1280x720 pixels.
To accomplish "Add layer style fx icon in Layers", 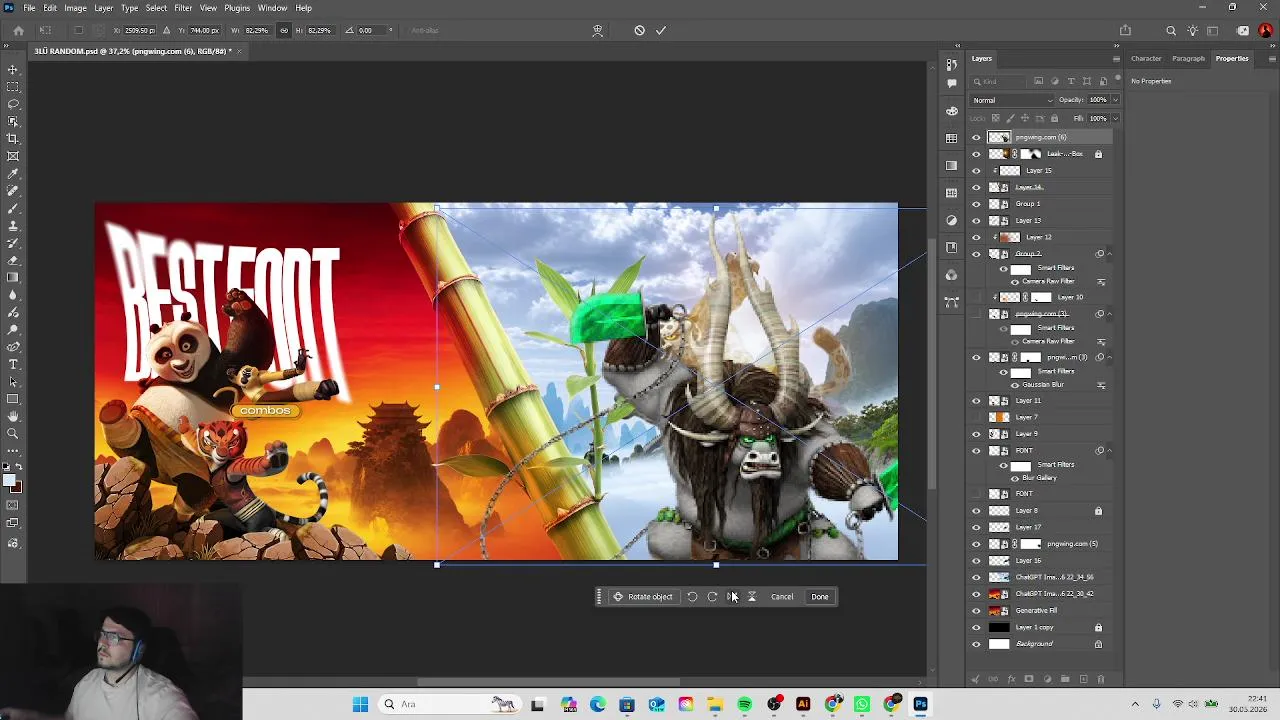I will 1011,679.
